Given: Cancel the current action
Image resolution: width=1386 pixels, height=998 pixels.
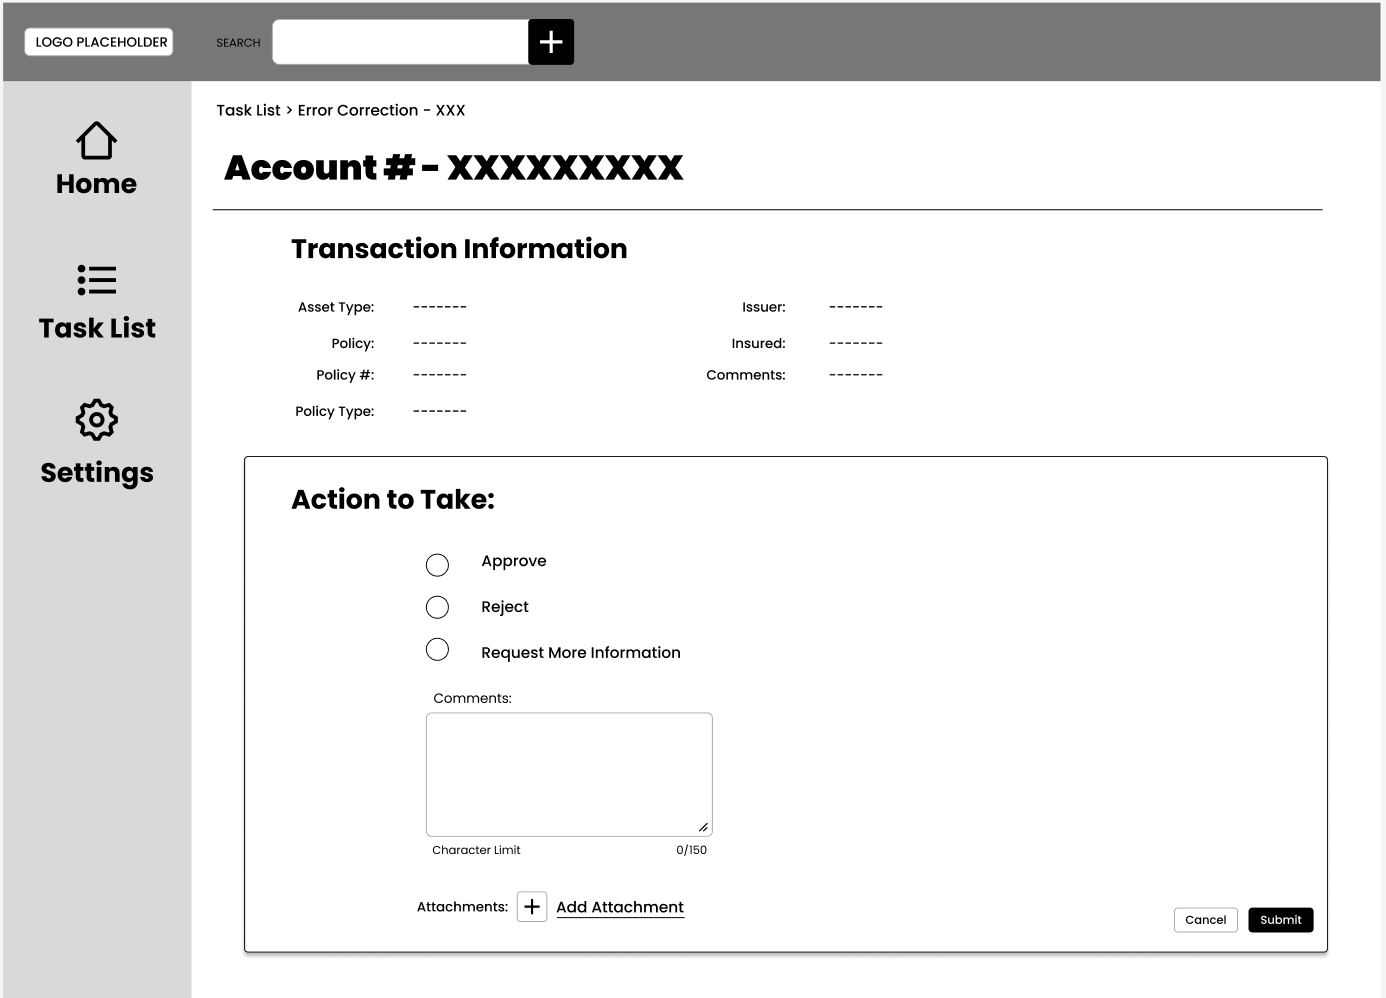Looking at the screenshot, I should [1205, 920].
